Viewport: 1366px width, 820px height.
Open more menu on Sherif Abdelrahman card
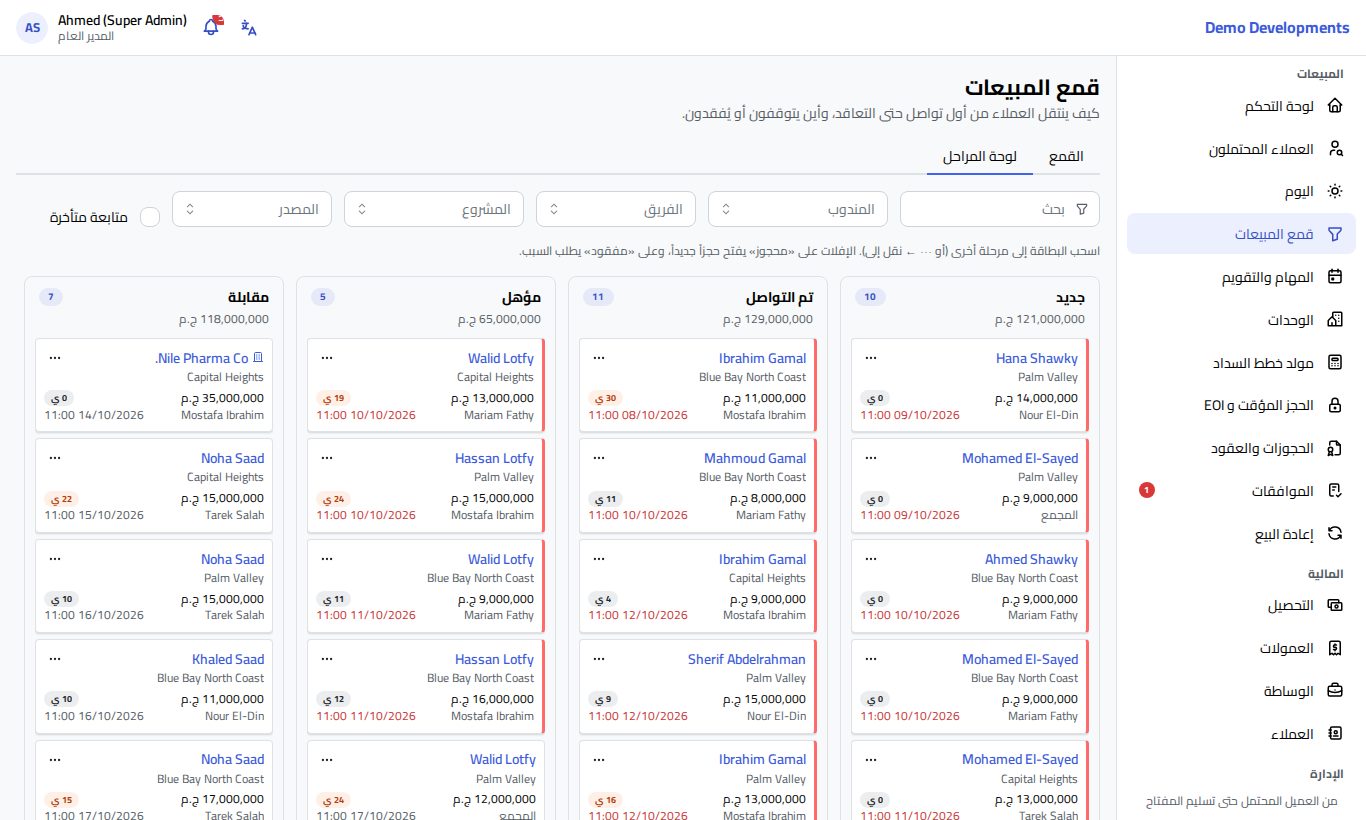click(x=598, y=658)
